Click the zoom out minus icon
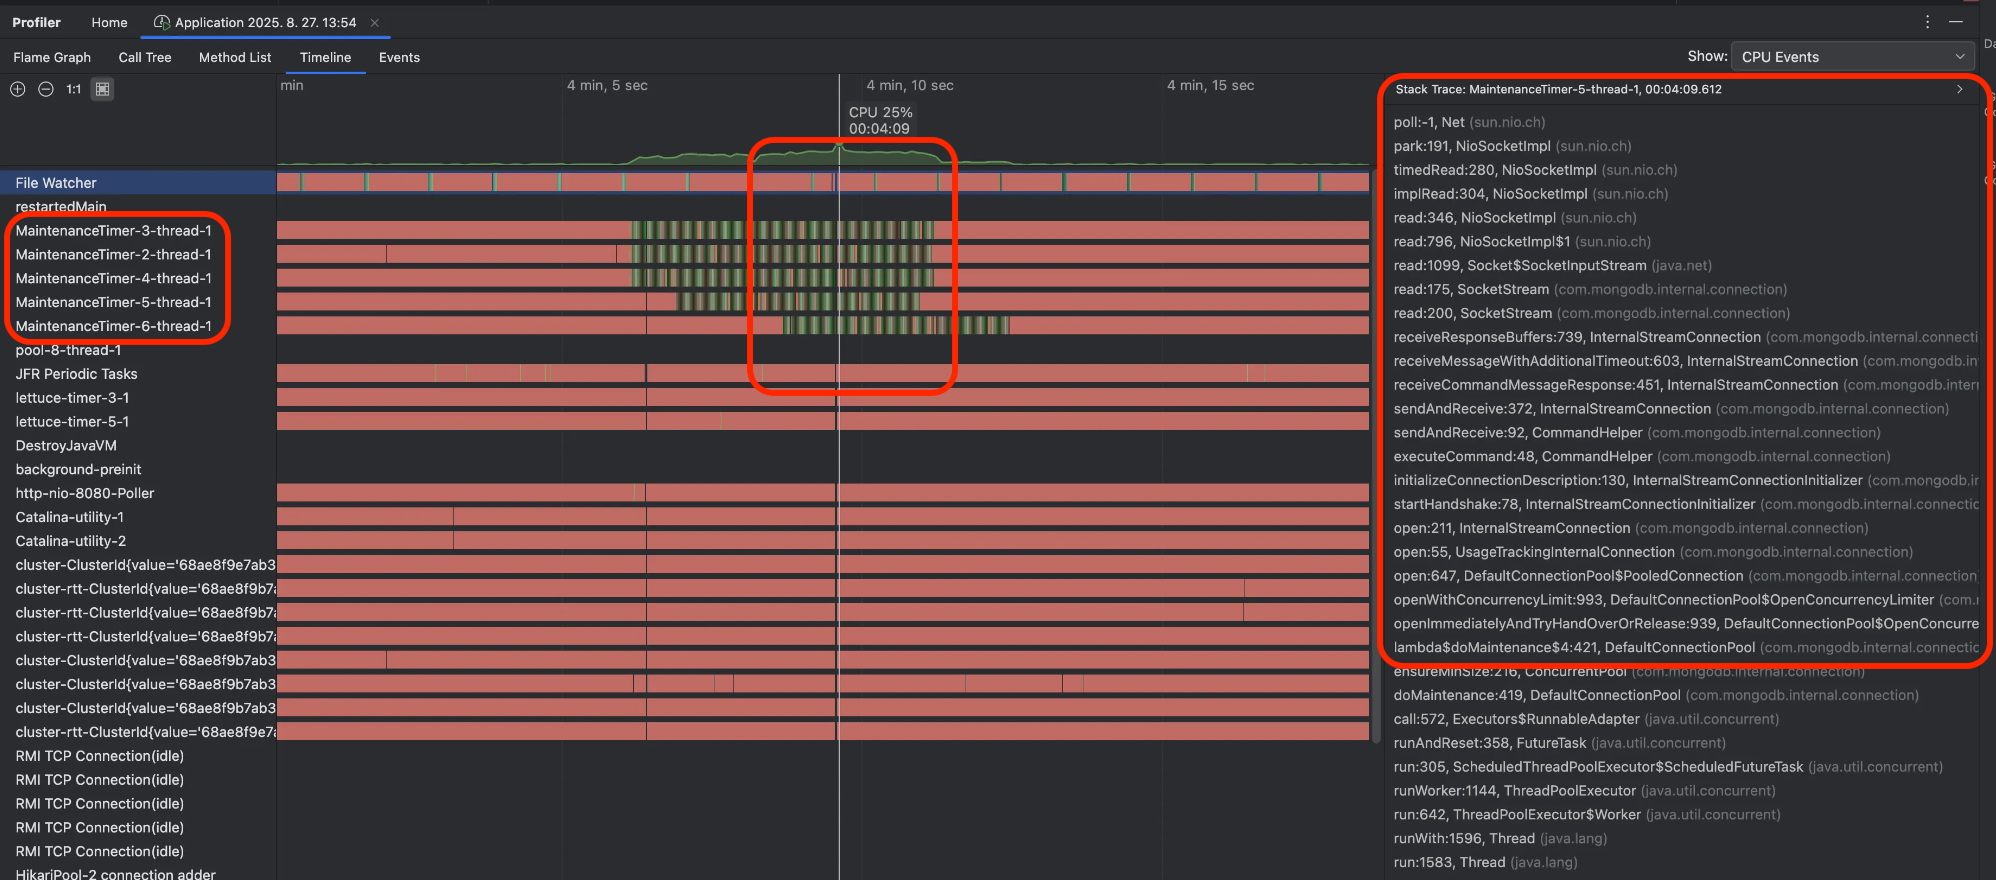This screenshot has width=1996, height=880. [x=46, y=89]
